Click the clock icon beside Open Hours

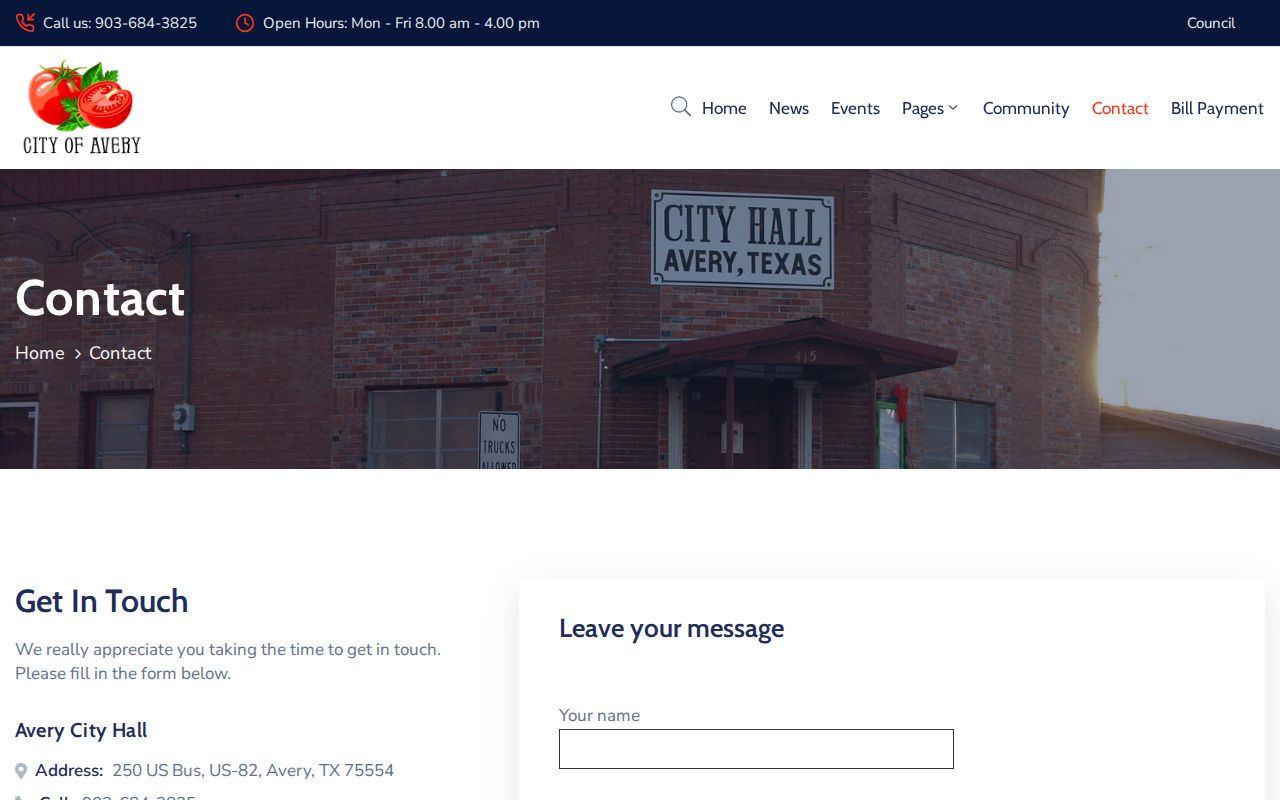245,23
